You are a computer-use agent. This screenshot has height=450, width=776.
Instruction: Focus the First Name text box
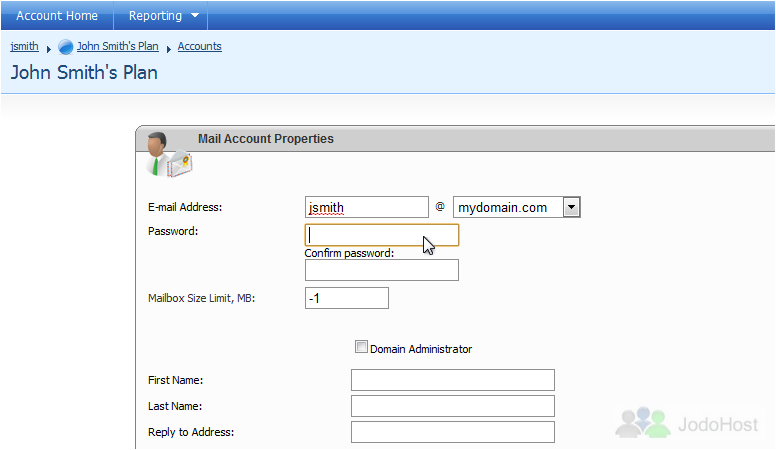click(x=453, y=380)
